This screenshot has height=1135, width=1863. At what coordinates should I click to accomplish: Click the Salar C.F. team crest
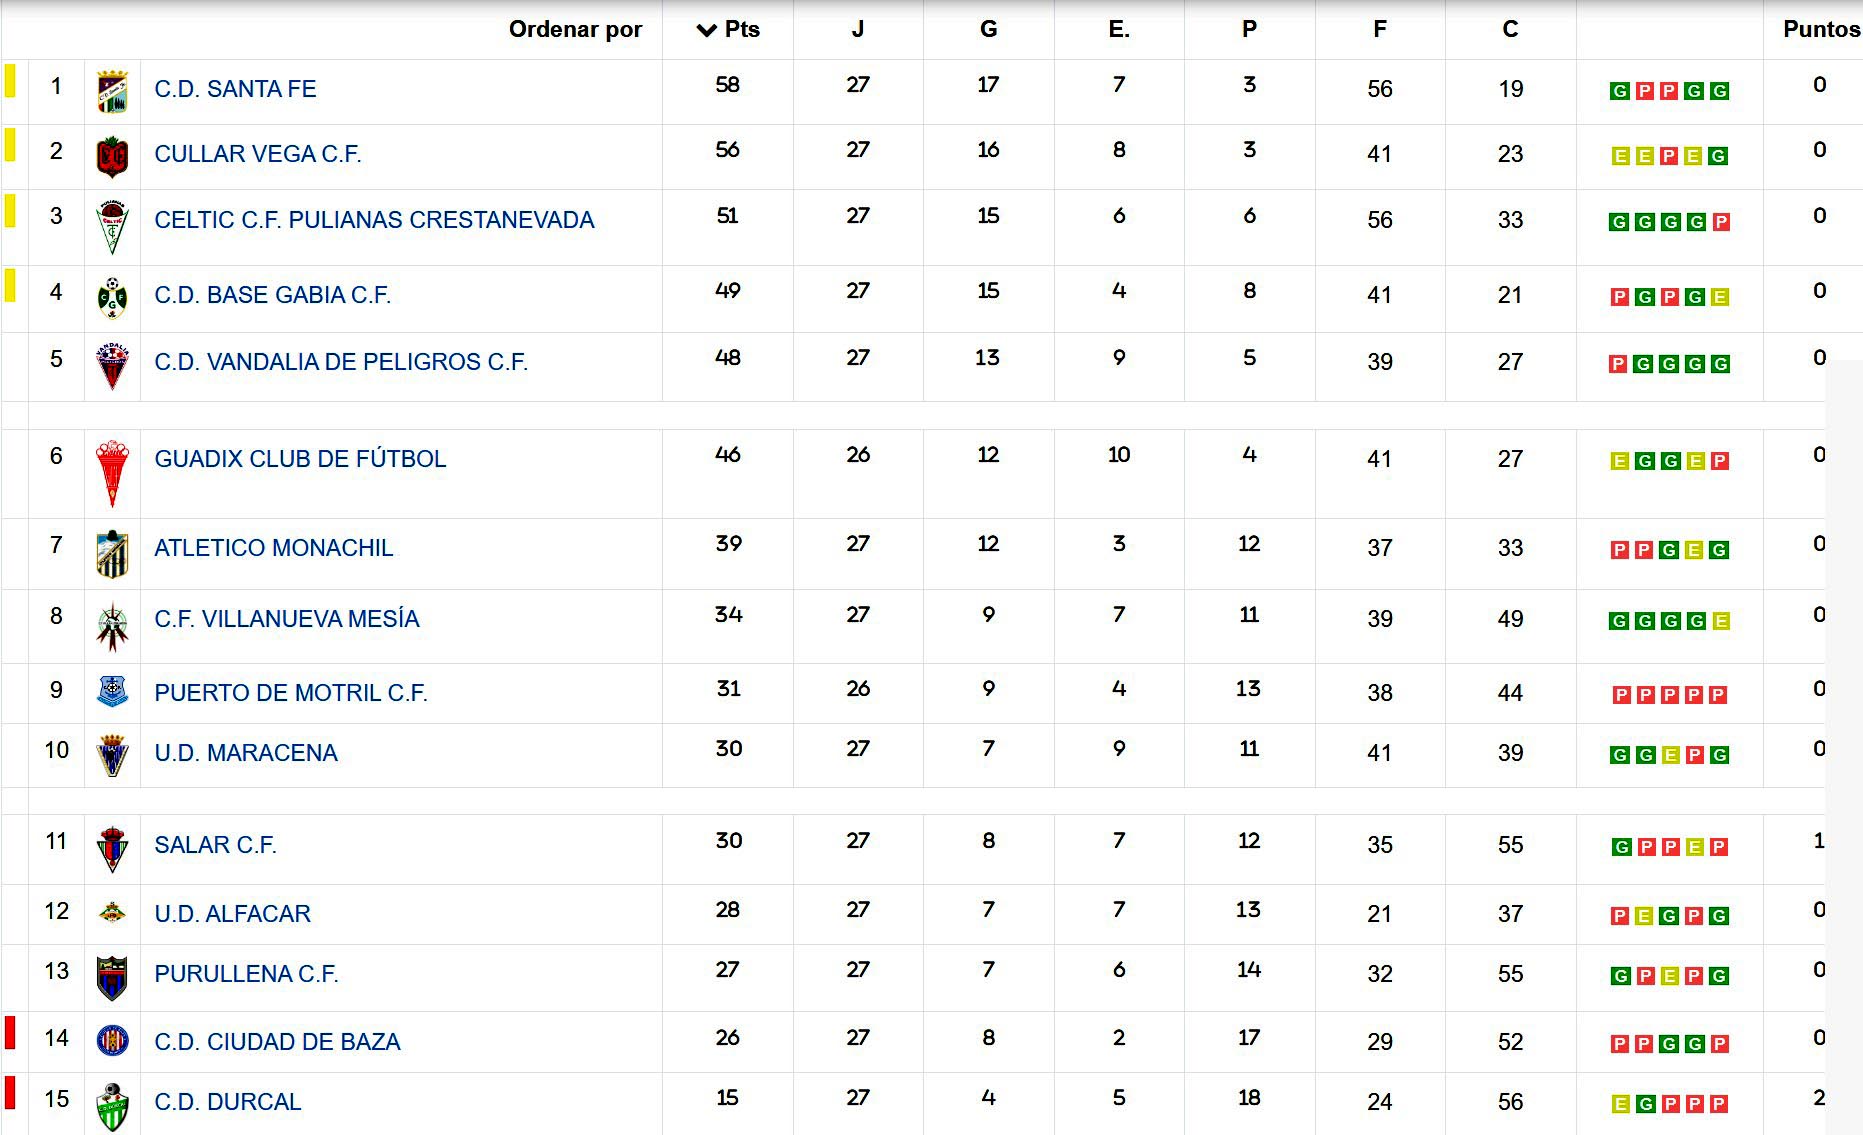pyautogui.click(x=112, y=849)
